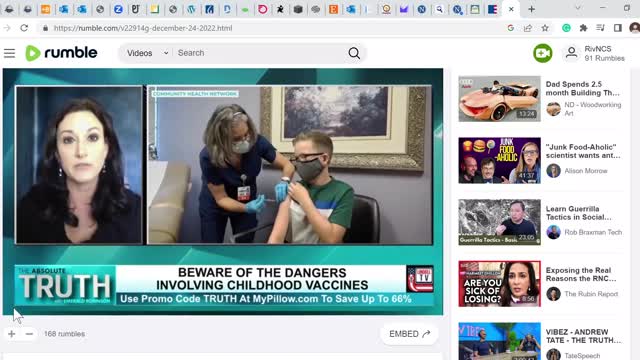
Task: Click the search magnifier icon
Action: point(354,53)
